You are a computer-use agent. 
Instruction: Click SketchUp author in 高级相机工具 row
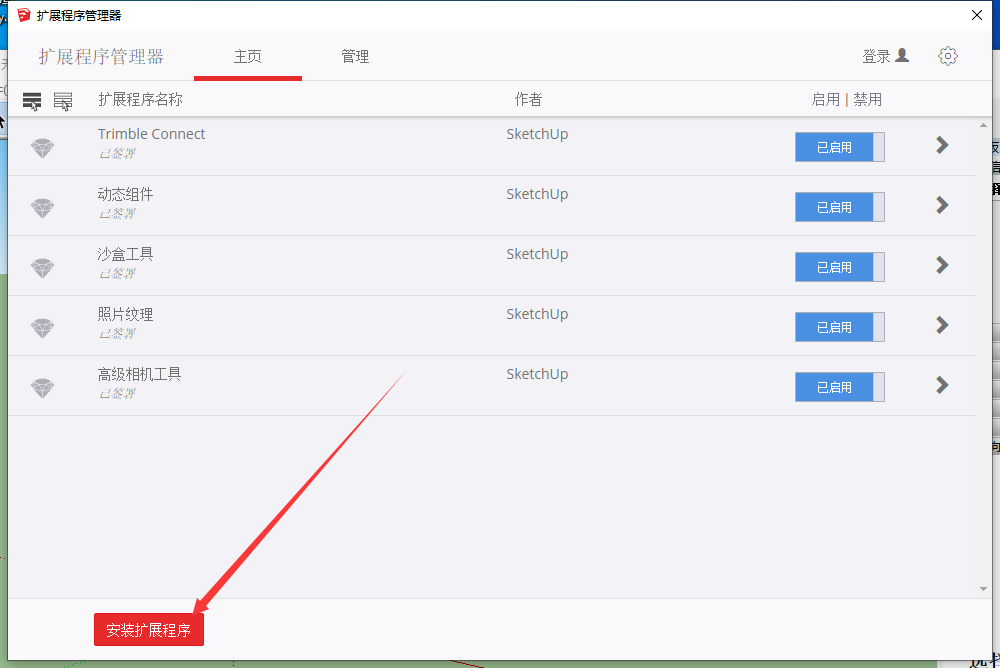tap(537, 374)
